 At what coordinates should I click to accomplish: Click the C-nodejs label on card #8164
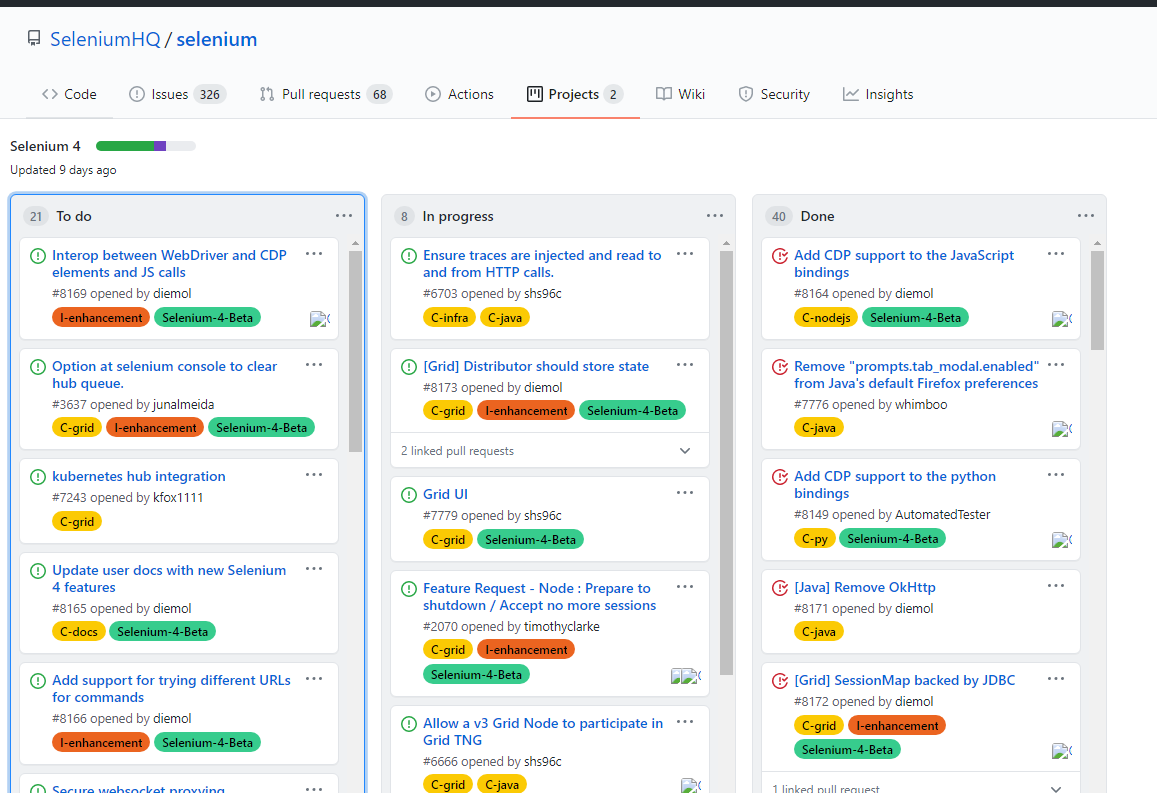point(826,318)
